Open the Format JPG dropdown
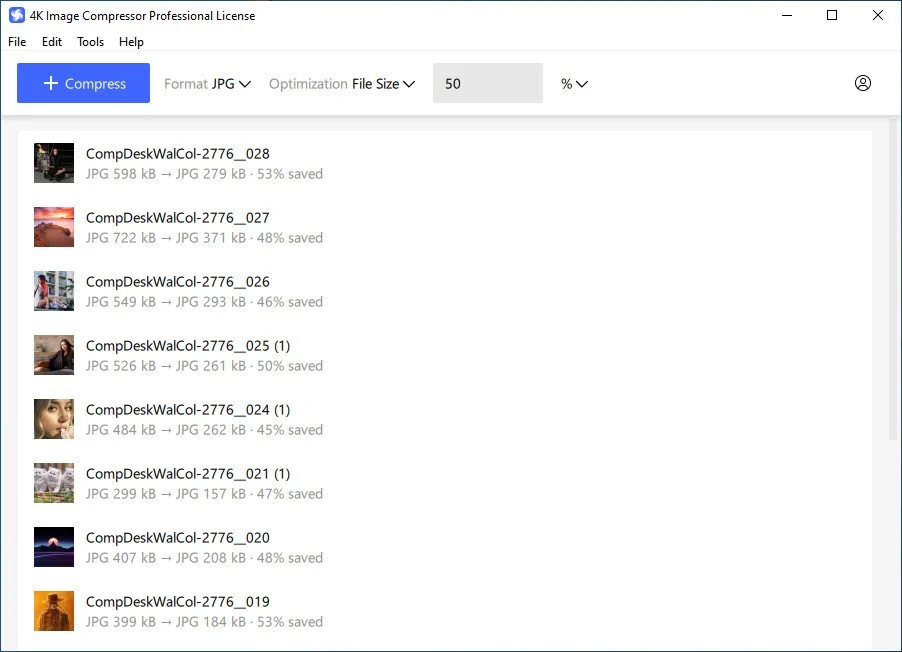 click(208, 84)
